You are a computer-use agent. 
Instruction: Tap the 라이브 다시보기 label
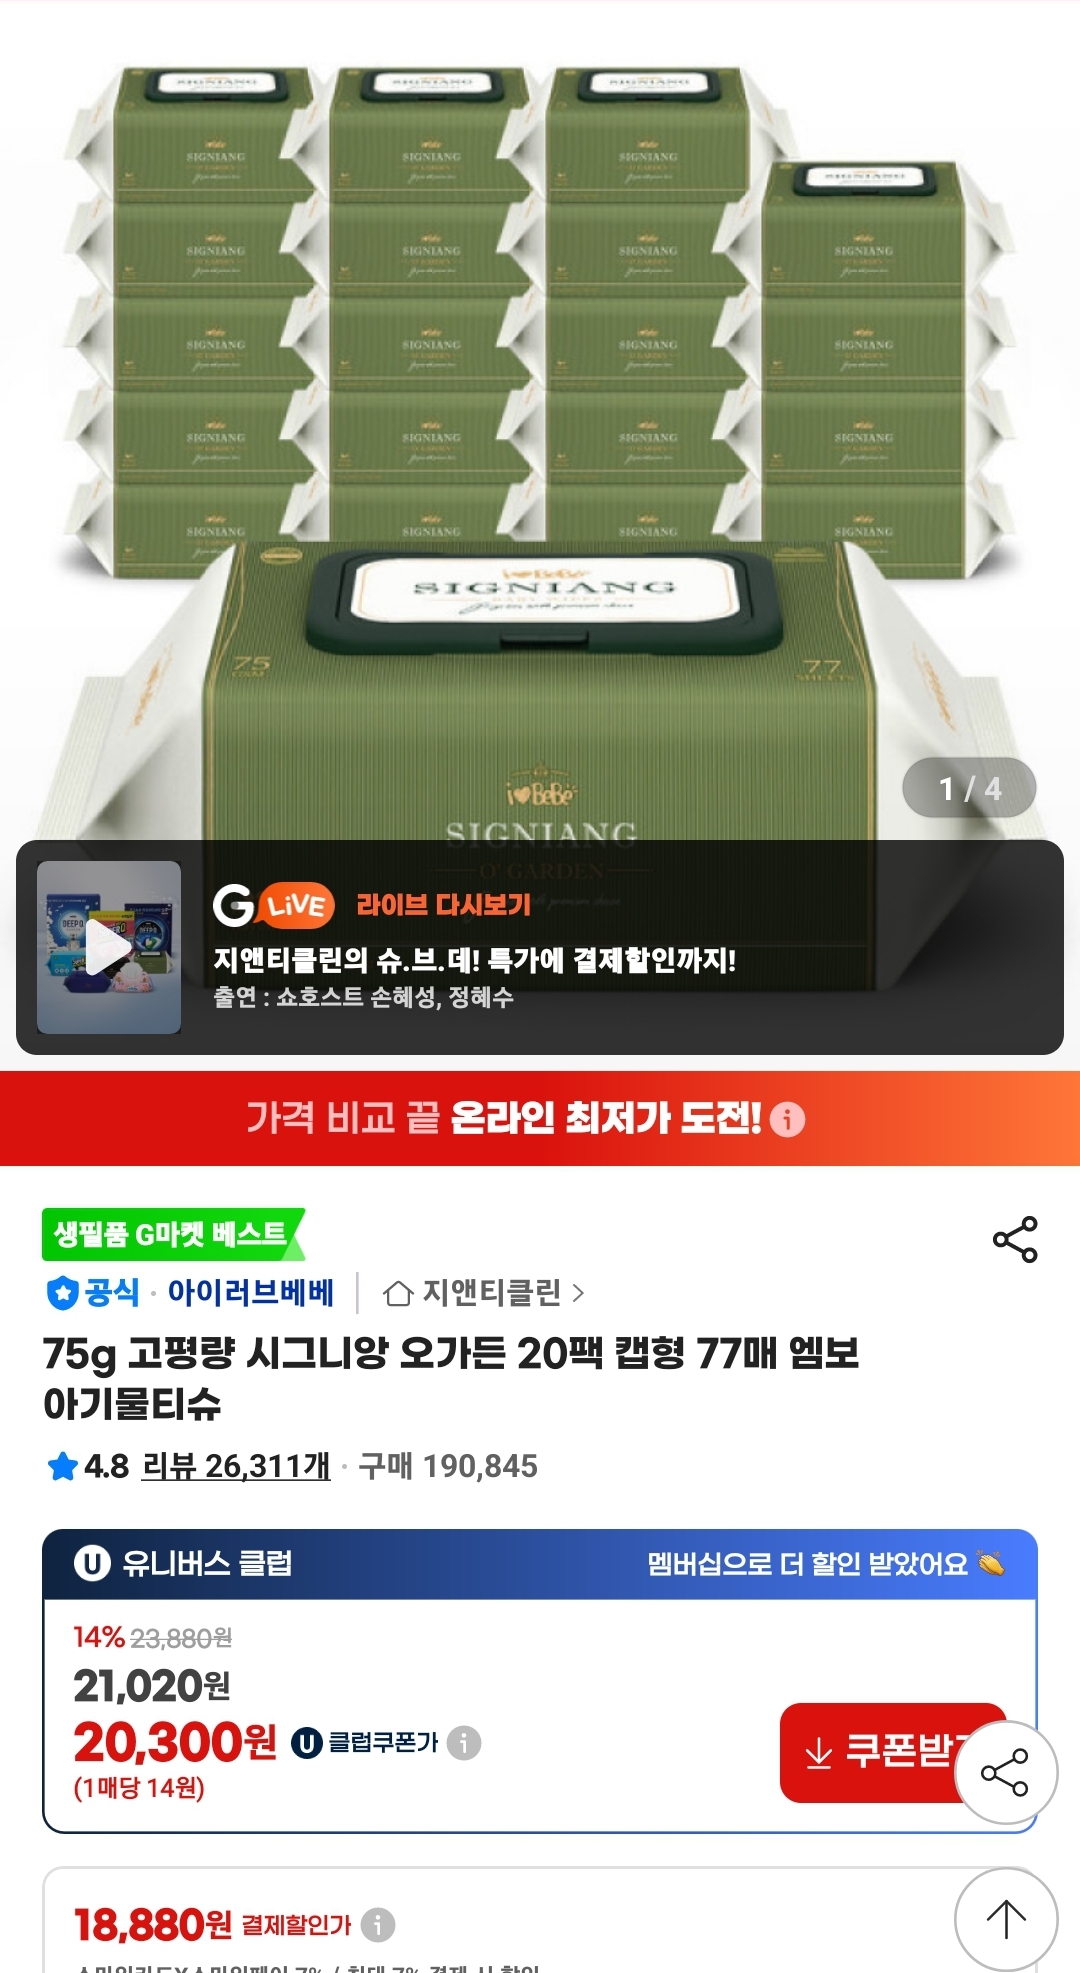pyautogui.click(x=444, y=905)
